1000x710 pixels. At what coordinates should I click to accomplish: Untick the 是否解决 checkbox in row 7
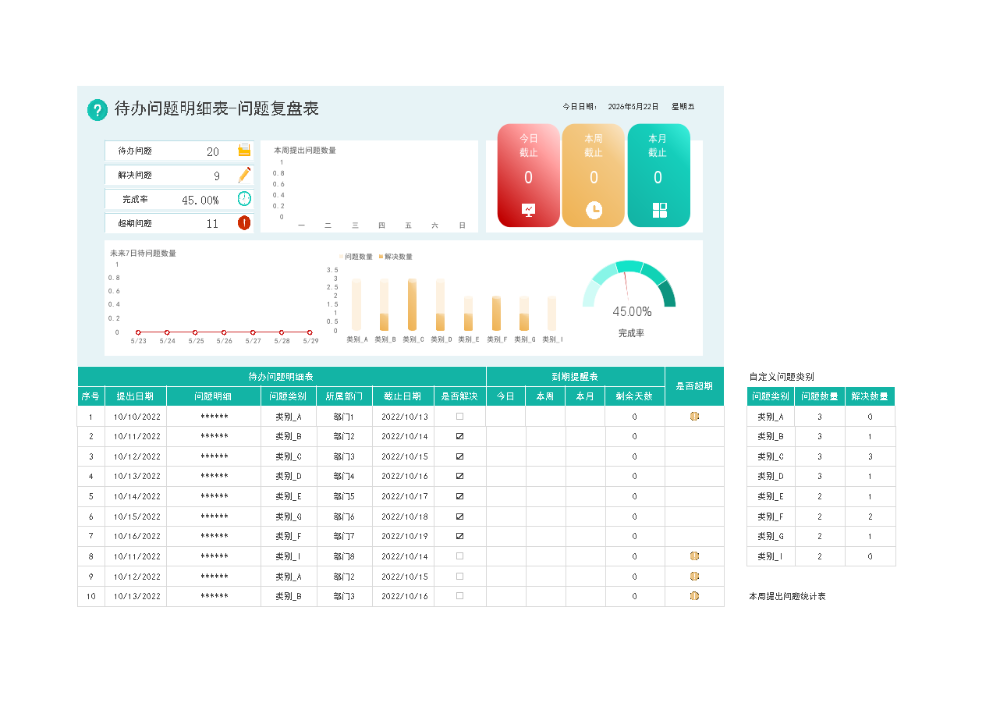460,536
